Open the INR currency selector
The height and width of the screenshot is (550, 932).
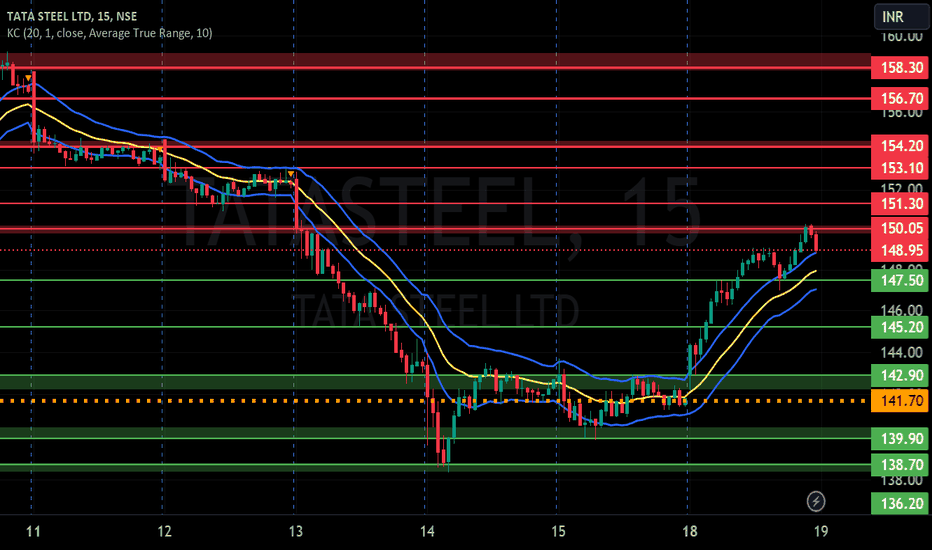[900, 17]
